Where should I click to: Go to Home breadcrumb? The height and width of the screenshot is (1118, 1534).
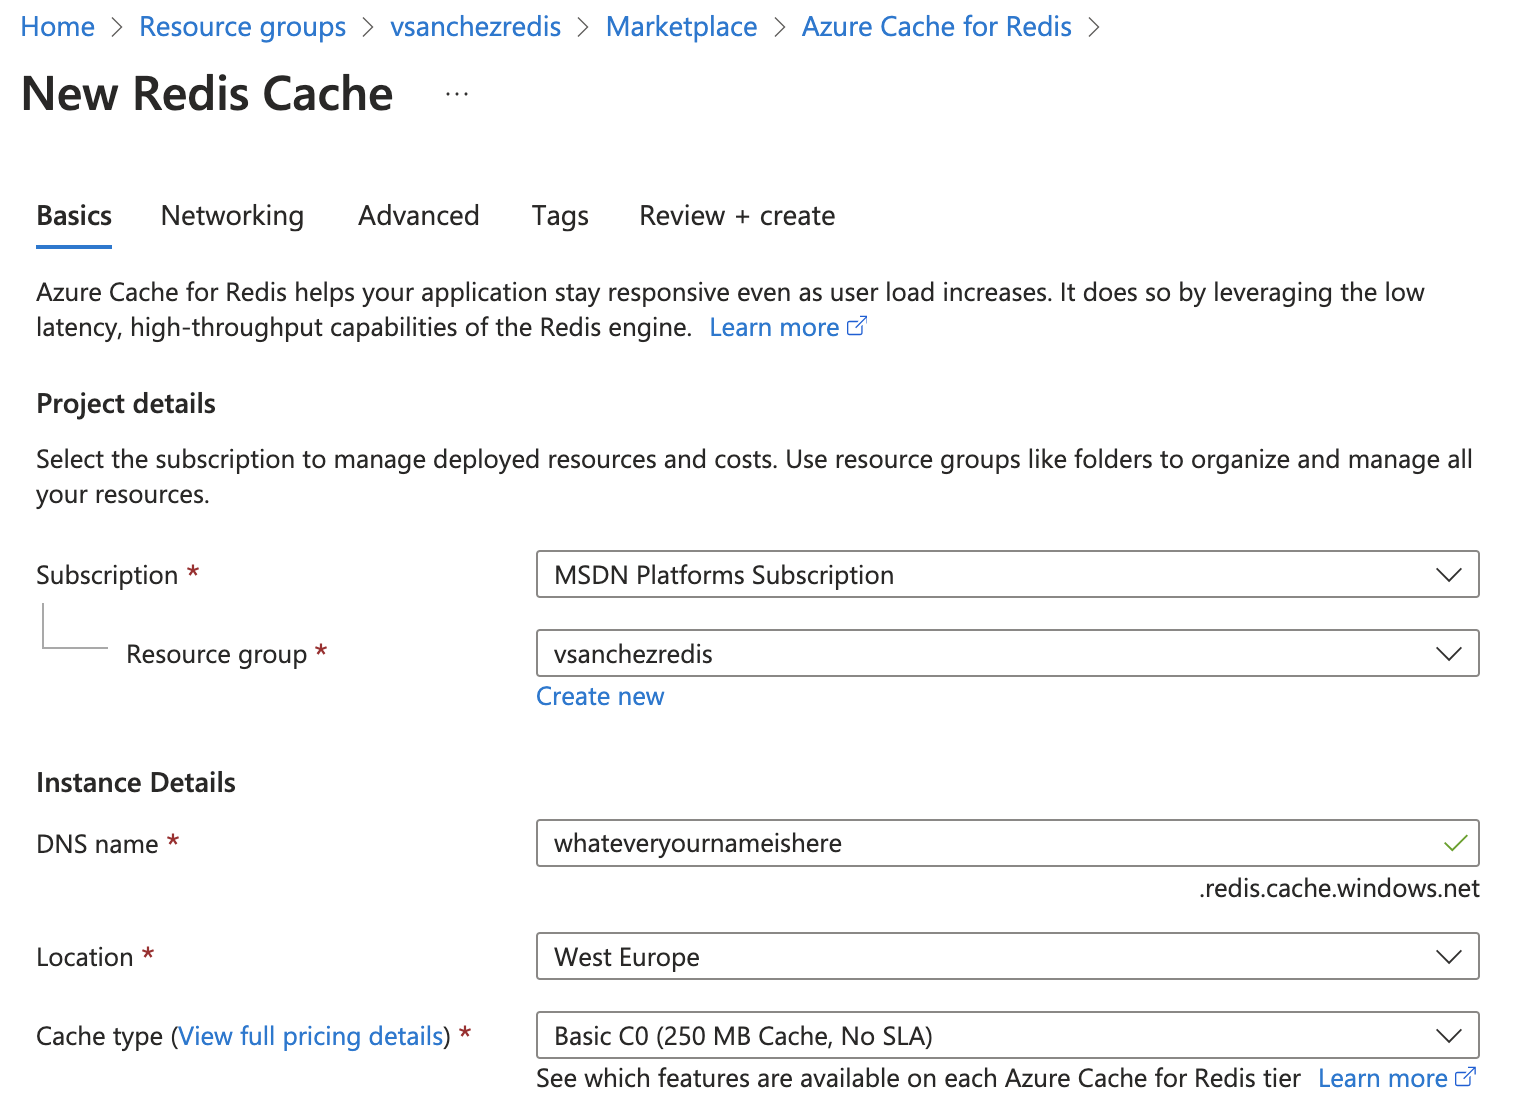click(58, 27)
